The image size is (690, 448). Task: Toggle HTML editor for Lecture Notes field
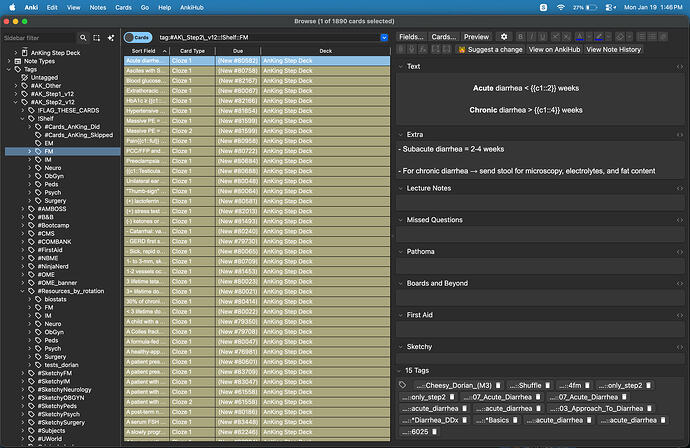pos(680,188)
